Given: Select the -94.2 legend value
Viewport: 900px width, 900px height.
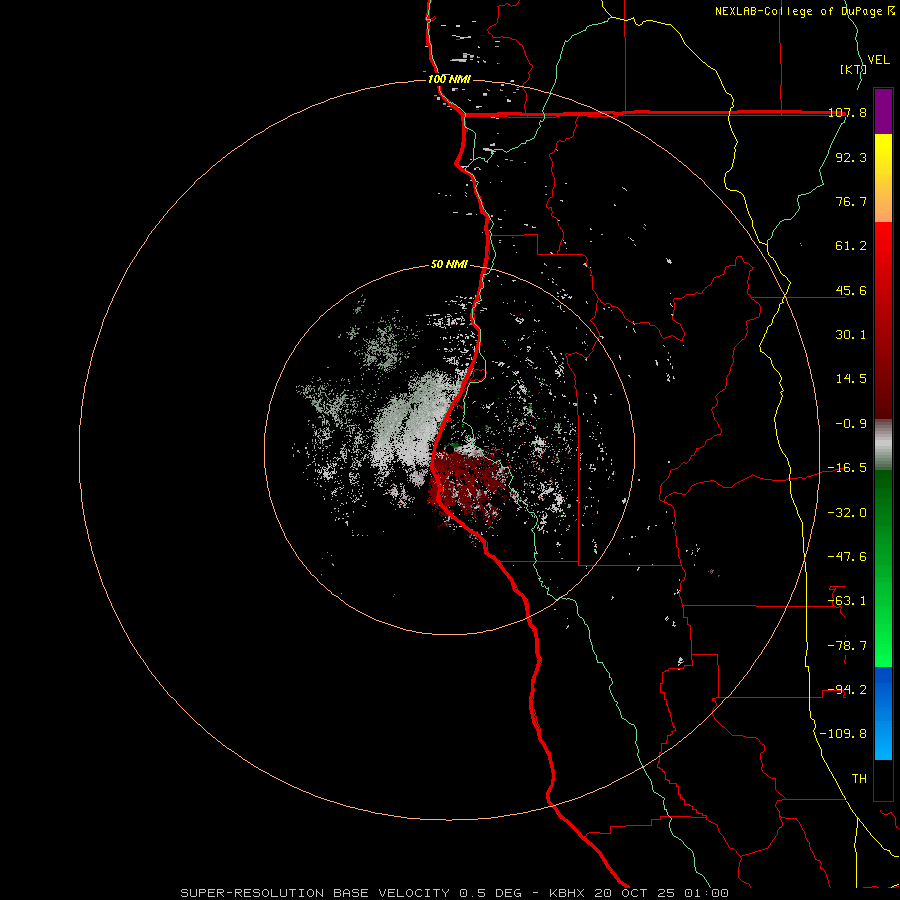Looking at the screenshot, I should point(847,690).
